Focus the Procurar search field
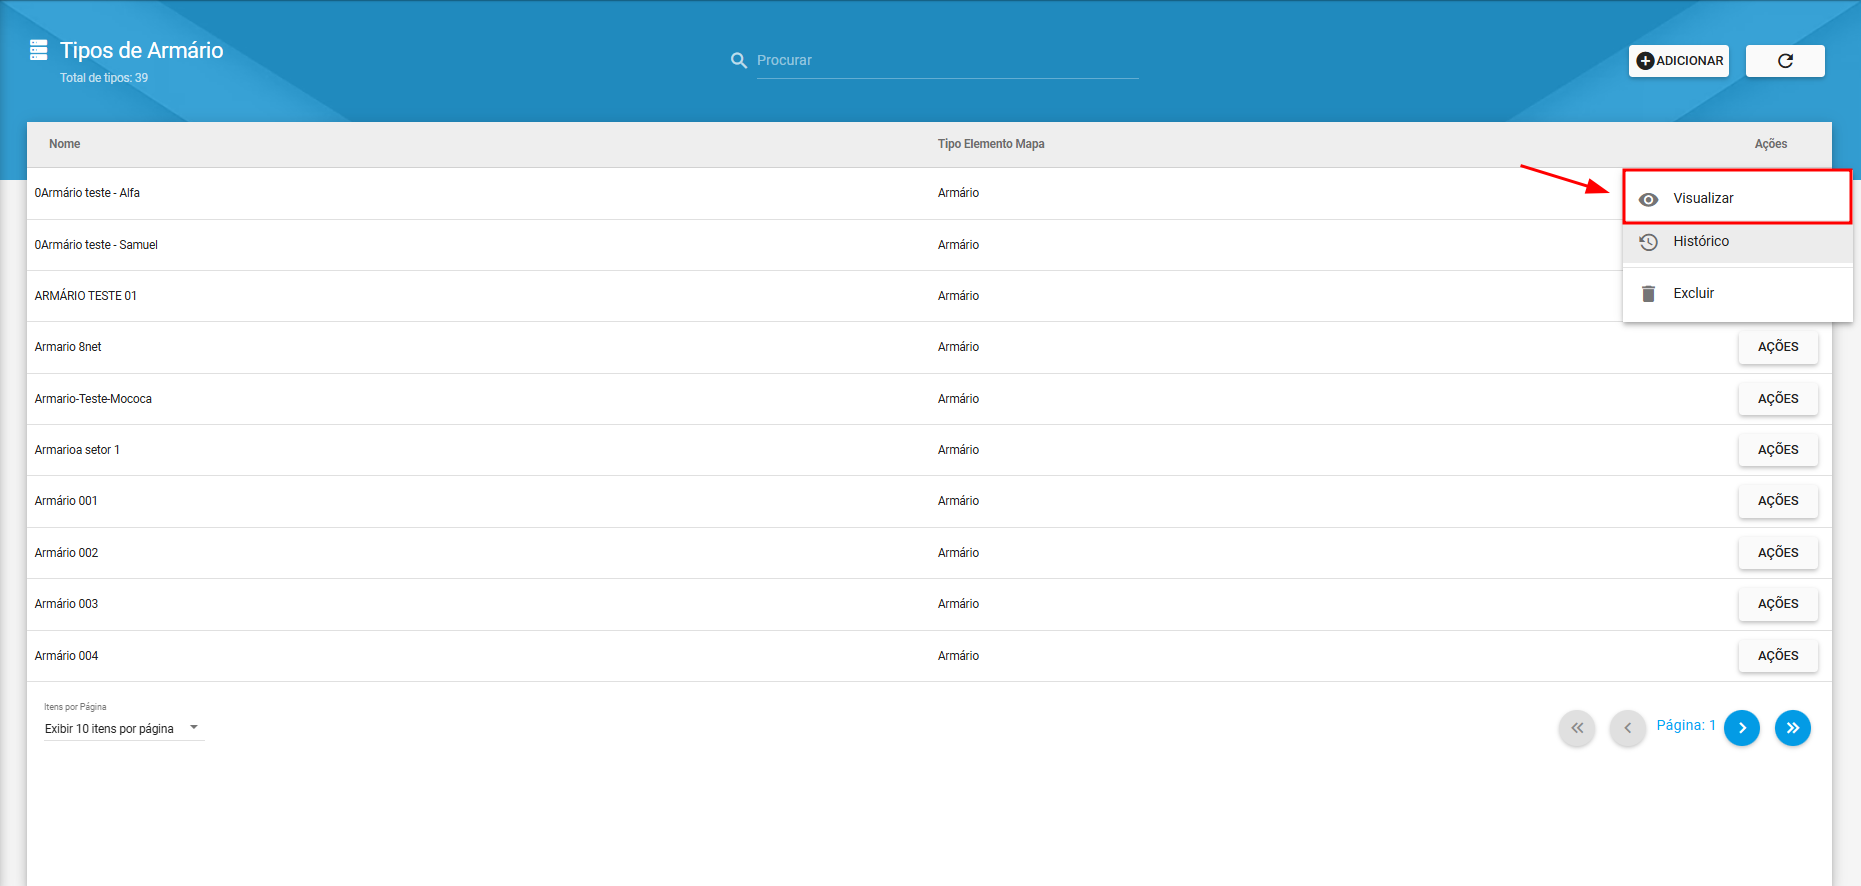The height and width of the screenshot is (886, 1861). pos(947,60)
